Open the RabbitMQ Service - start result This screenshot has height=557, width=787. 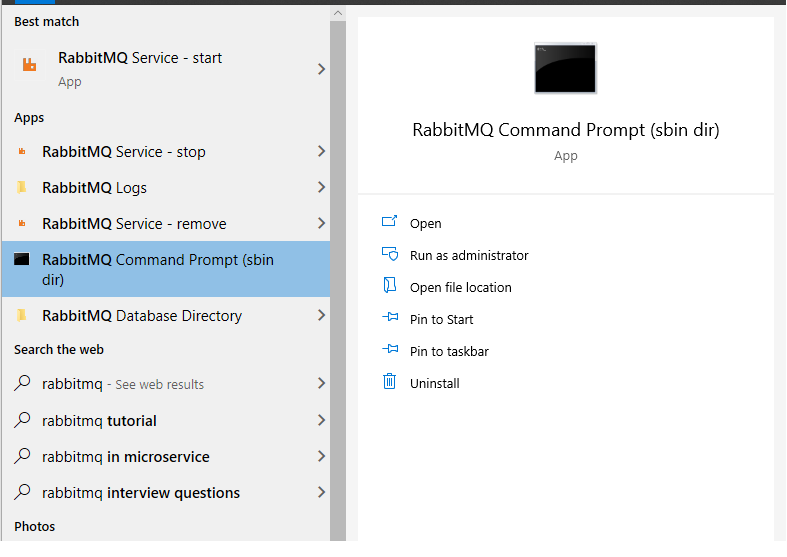[x=166, y=68]
